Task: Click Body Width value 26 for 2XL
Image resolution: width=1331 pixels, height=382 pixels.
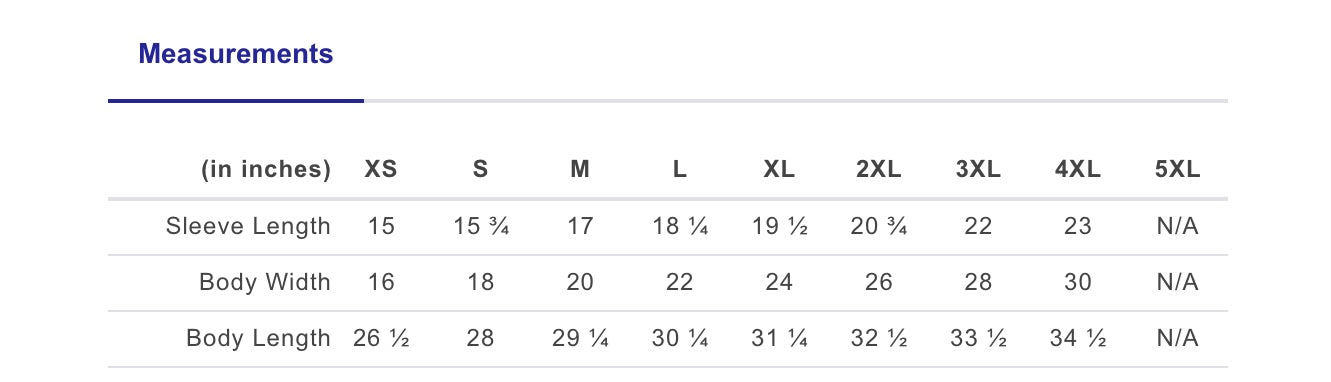Action: (879, 282)
